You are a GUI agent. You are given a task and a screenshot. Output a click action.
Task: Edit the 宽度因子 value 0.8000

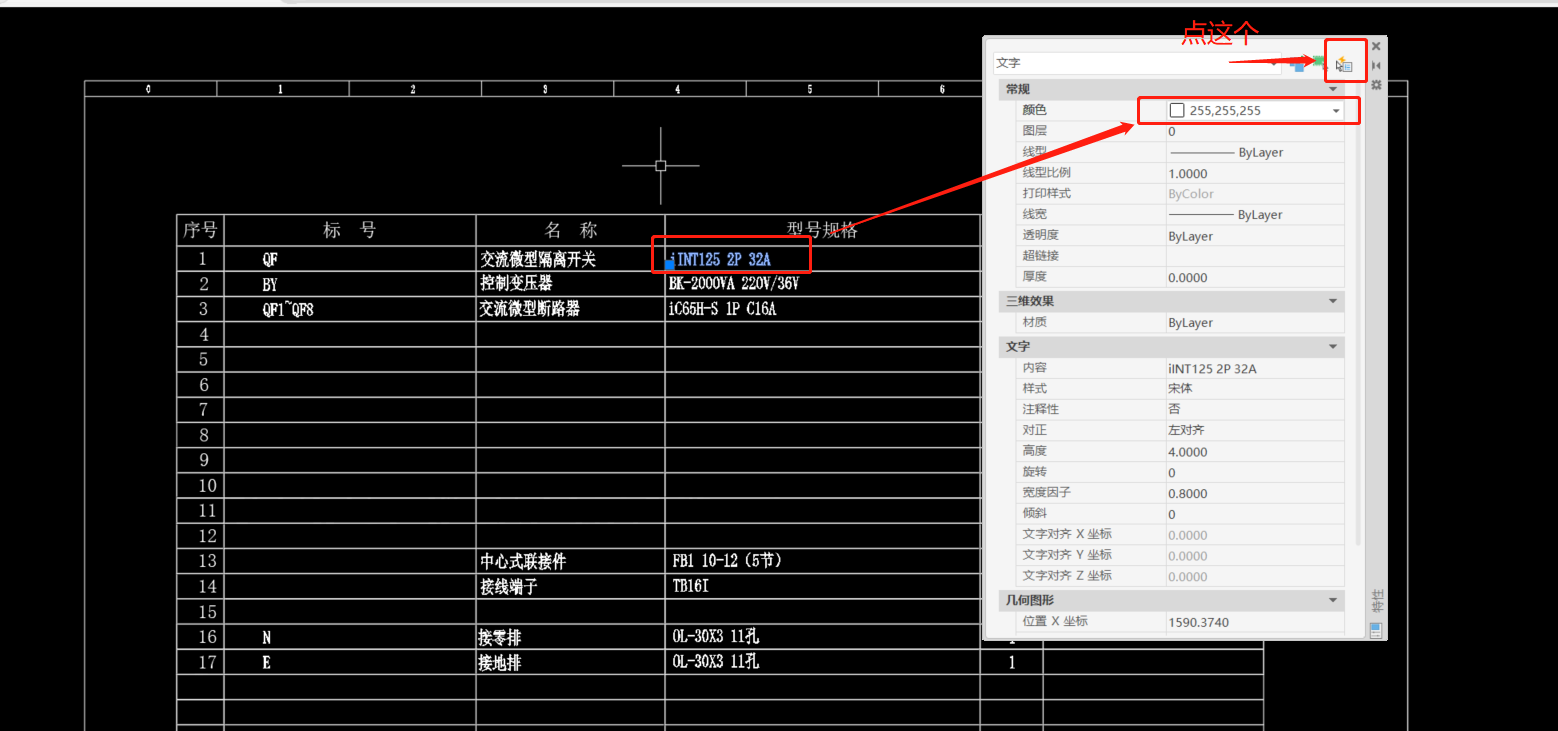point(1255,493)
